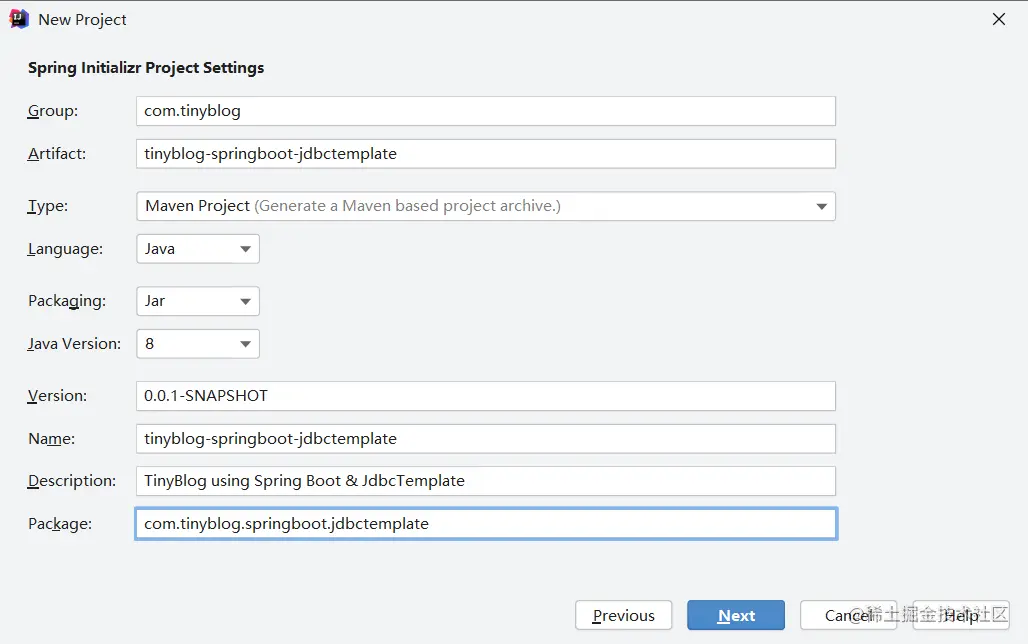The image size is (1028, 644).
Task: Expand the Language dropdown showing Java
Action: click(x=197, y=249)
